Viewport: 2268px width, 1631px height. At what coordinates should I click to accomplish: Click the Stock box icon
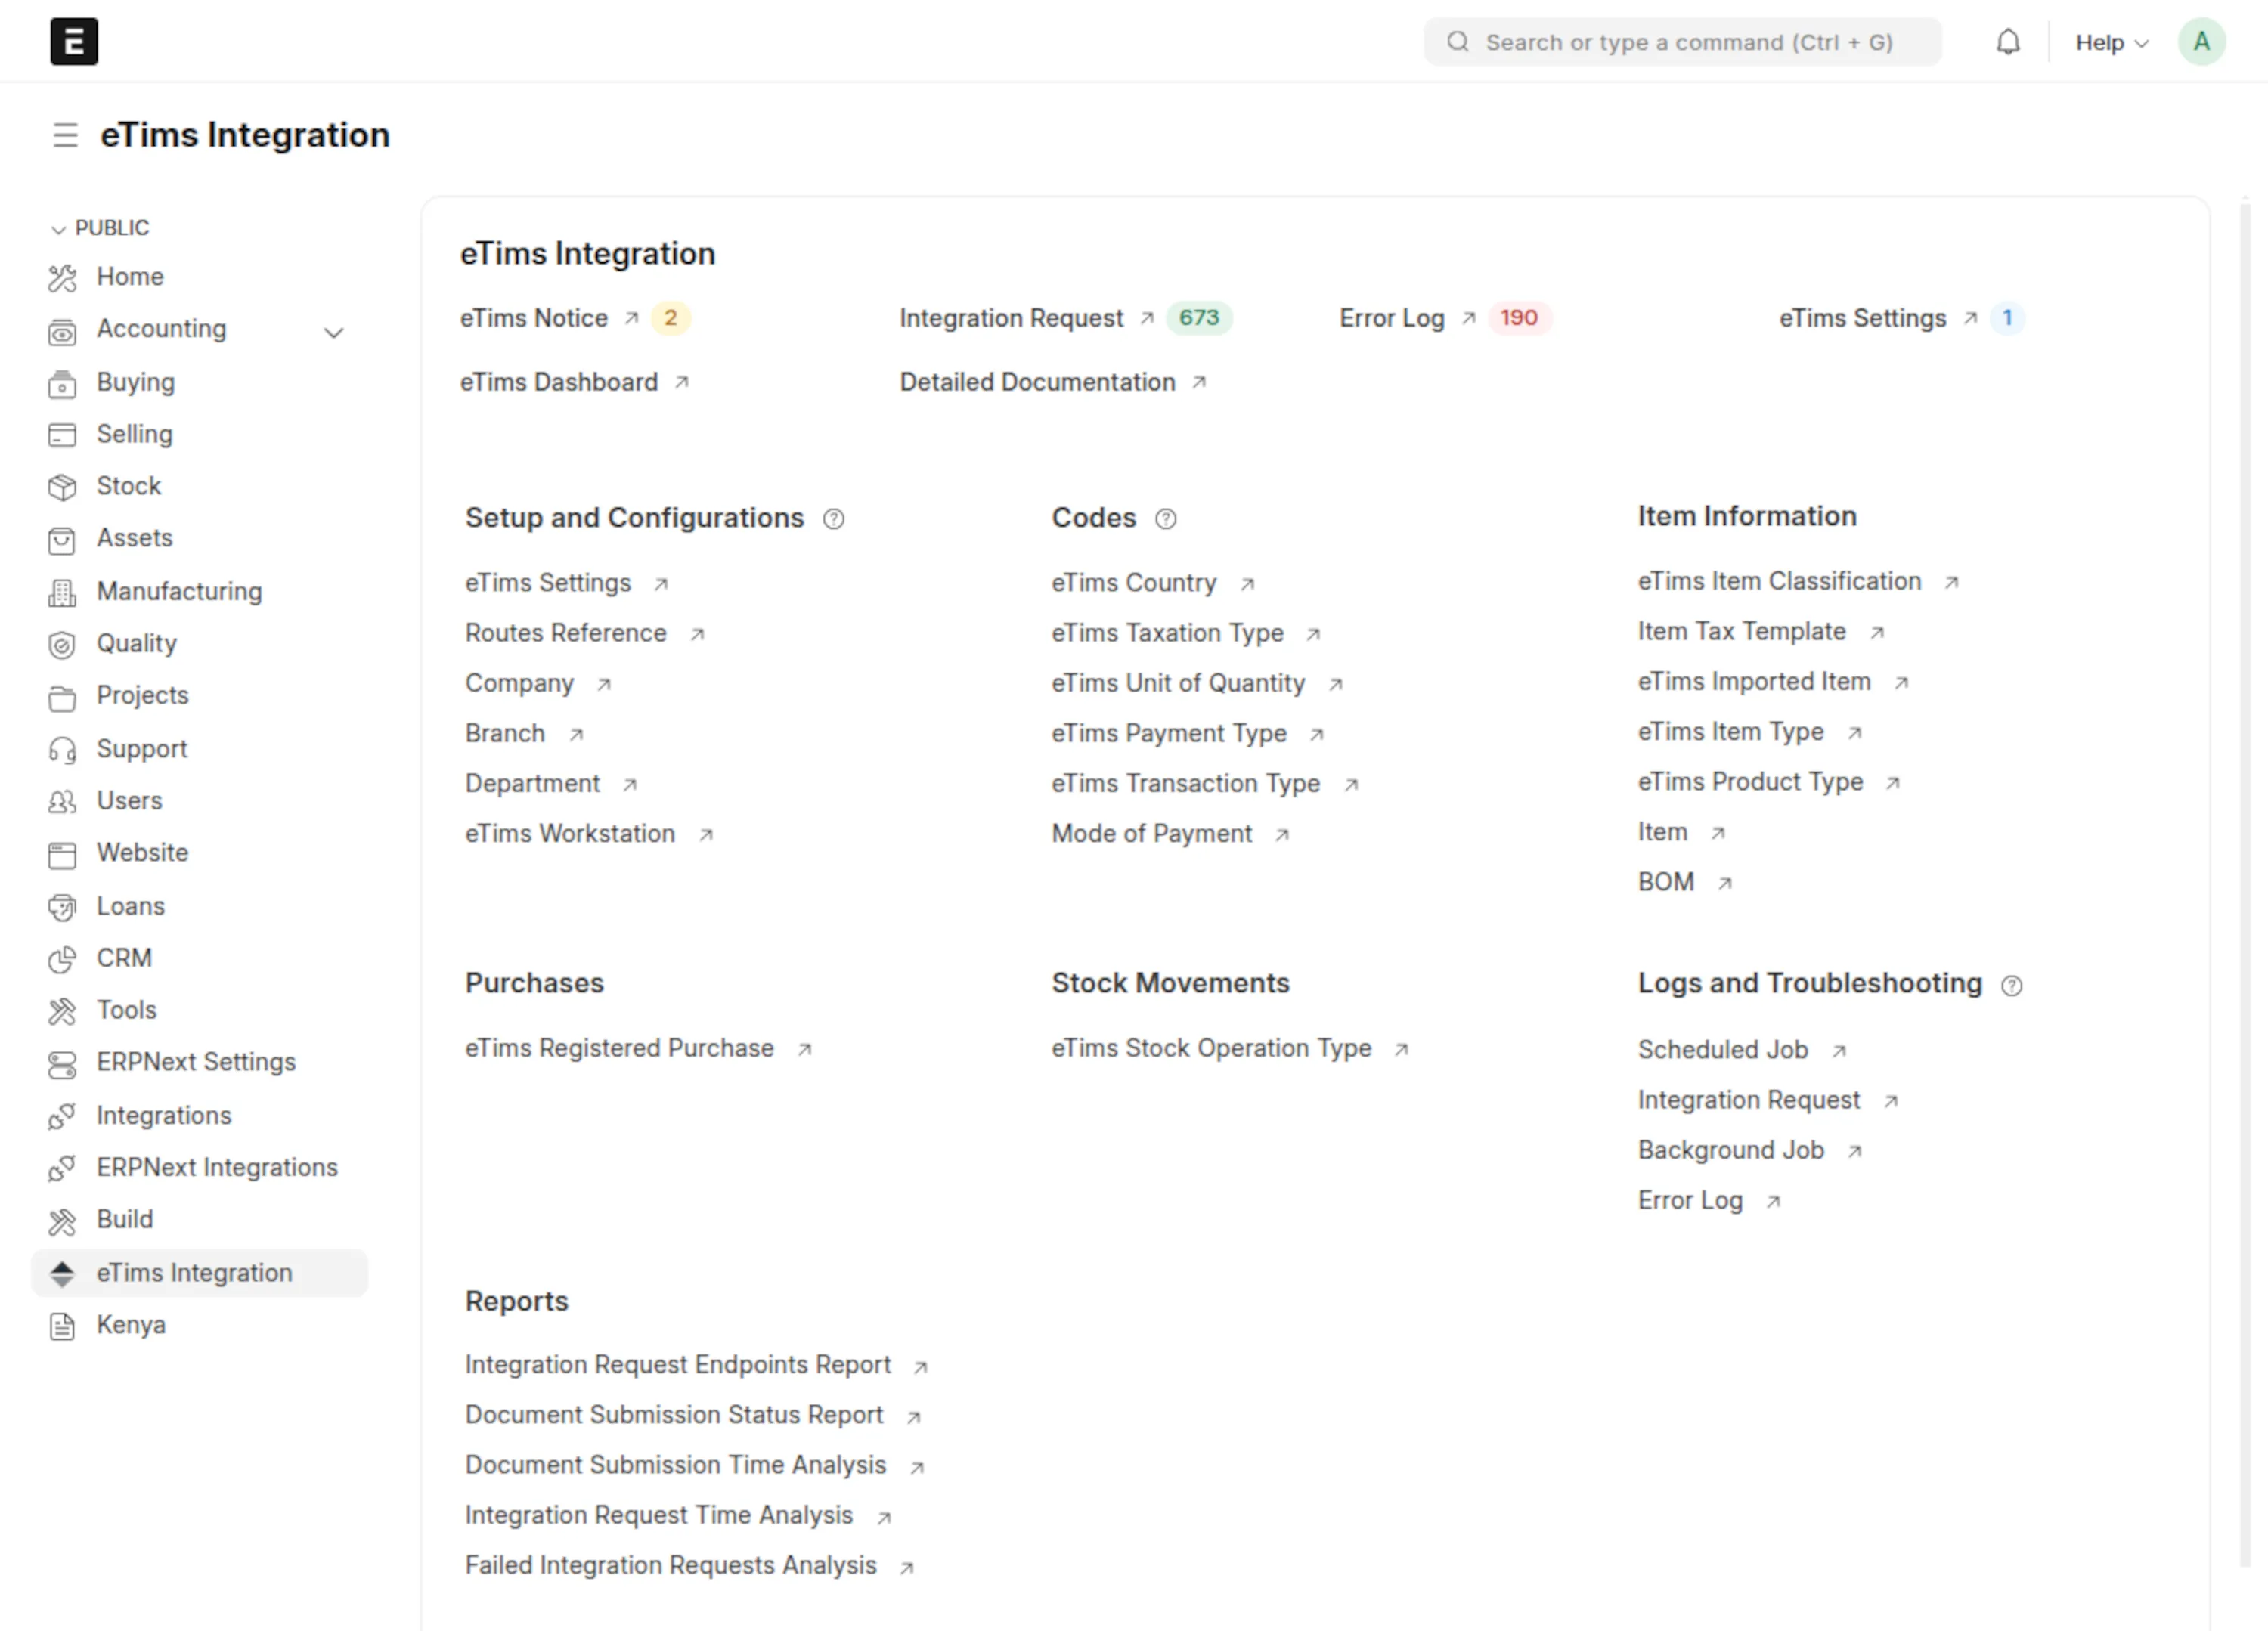[x=62, y=487]
